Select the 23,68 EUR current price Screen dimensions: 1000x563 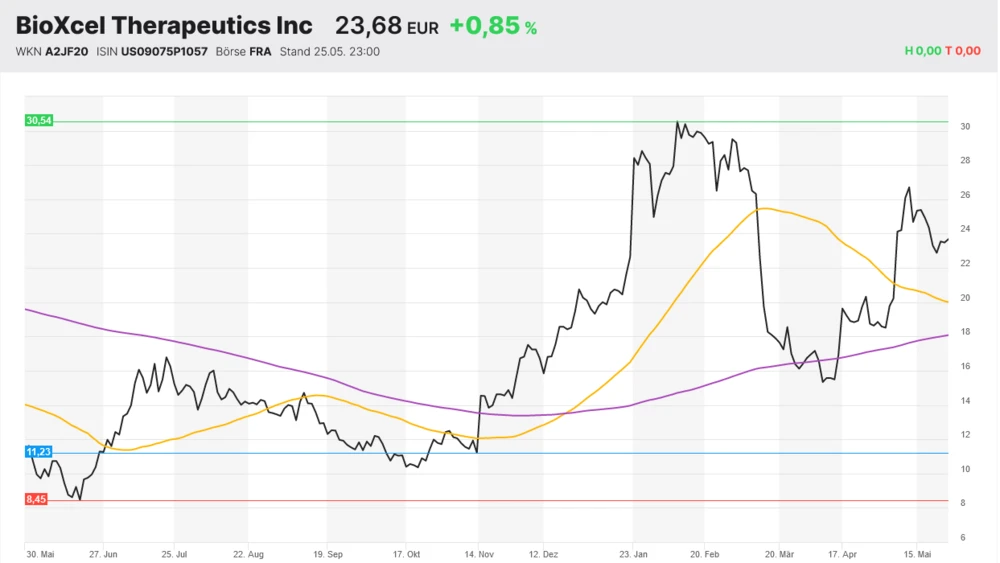[386, 26]
